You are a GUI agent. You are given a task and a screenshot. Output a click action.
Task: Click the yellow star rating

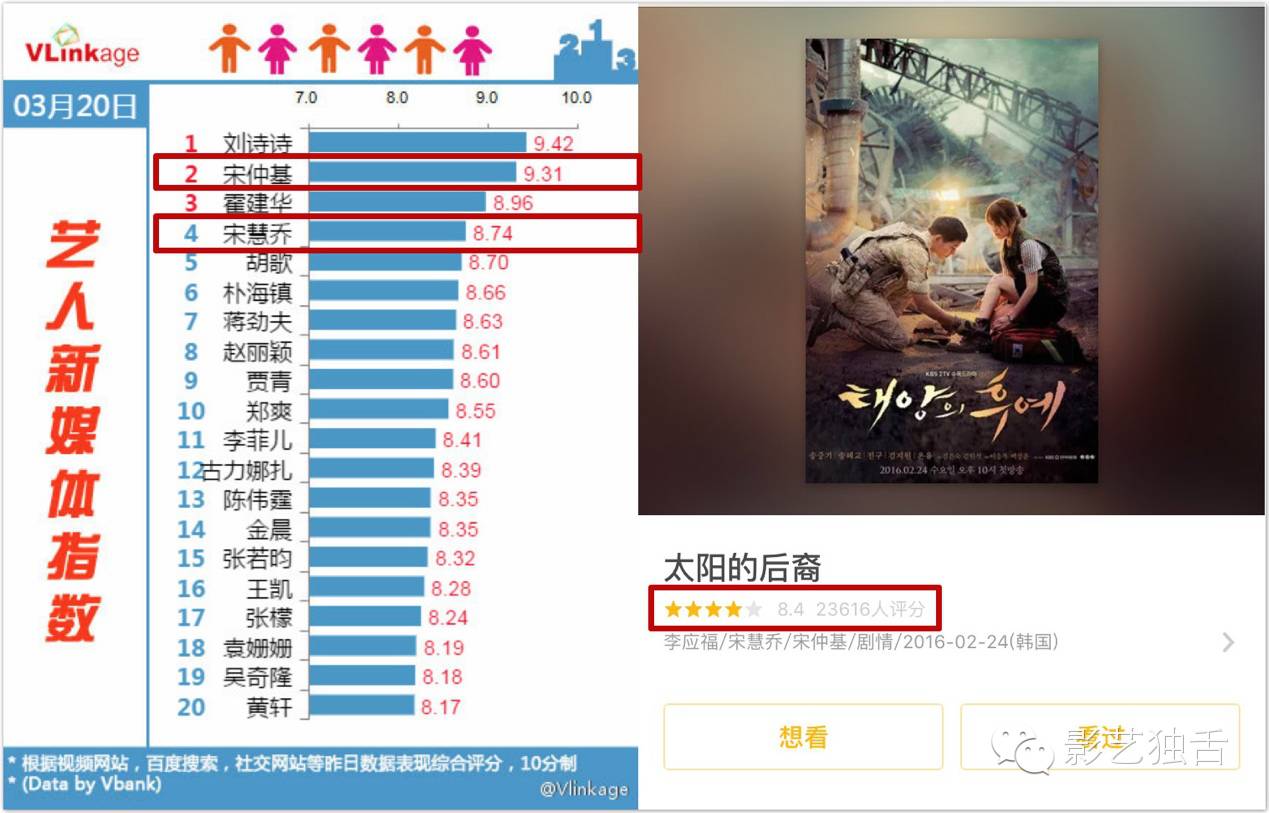[714, 609]
